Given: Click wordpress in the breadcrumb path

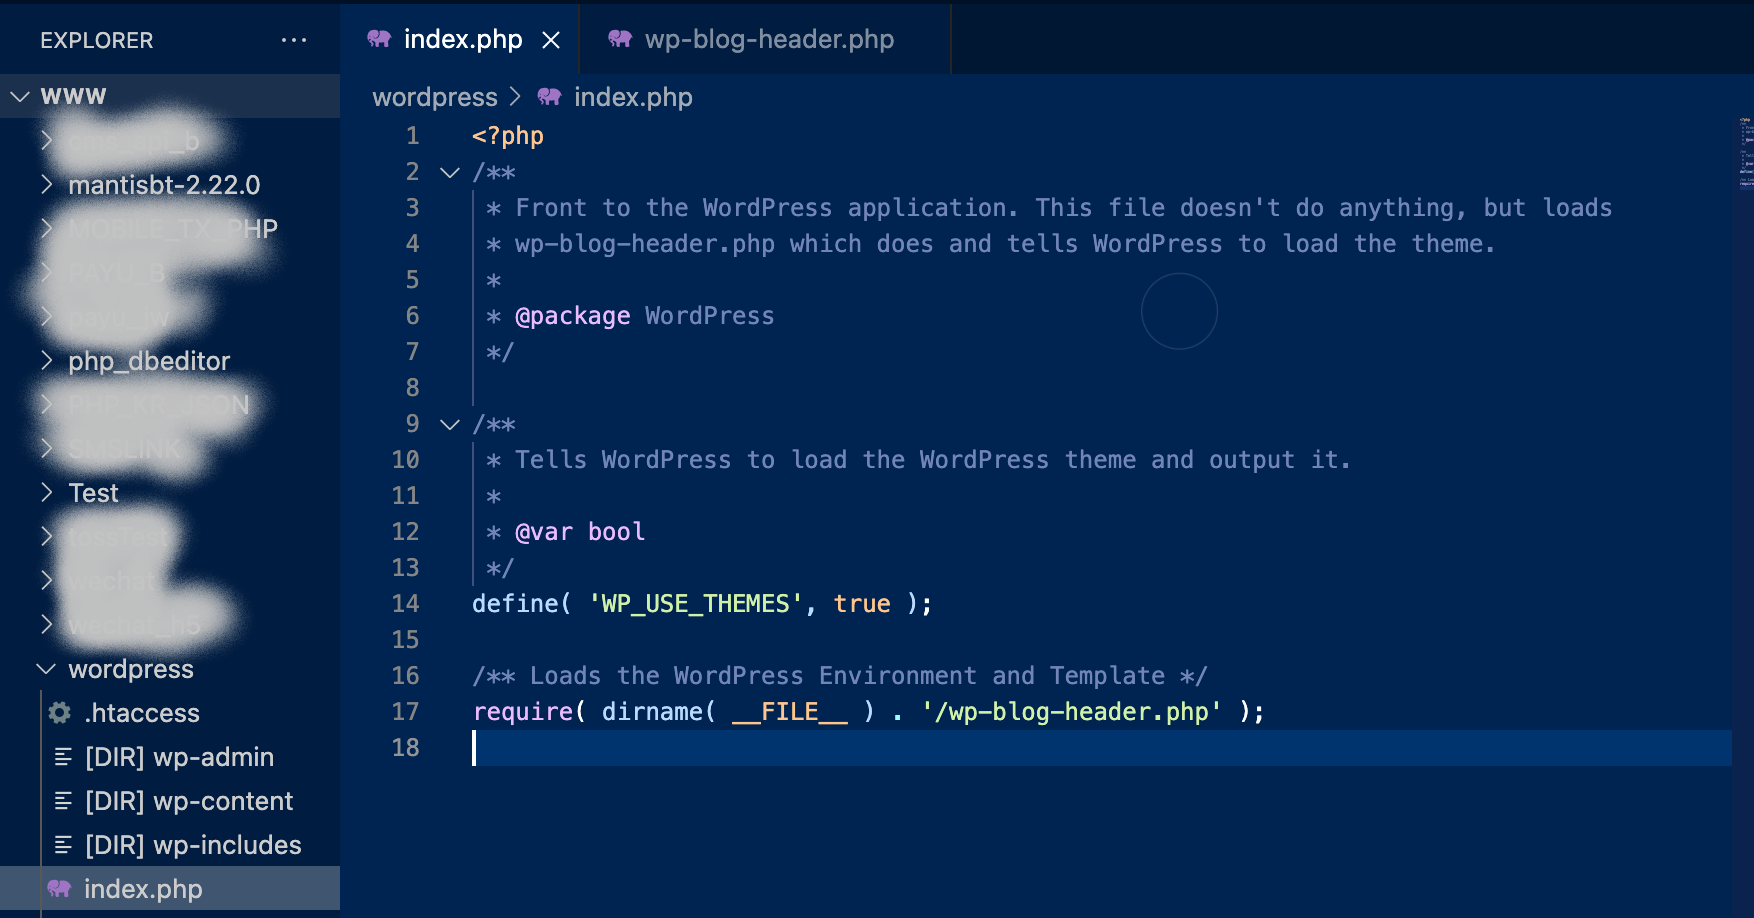Looking at the screenshot, I should pos(435,97).
